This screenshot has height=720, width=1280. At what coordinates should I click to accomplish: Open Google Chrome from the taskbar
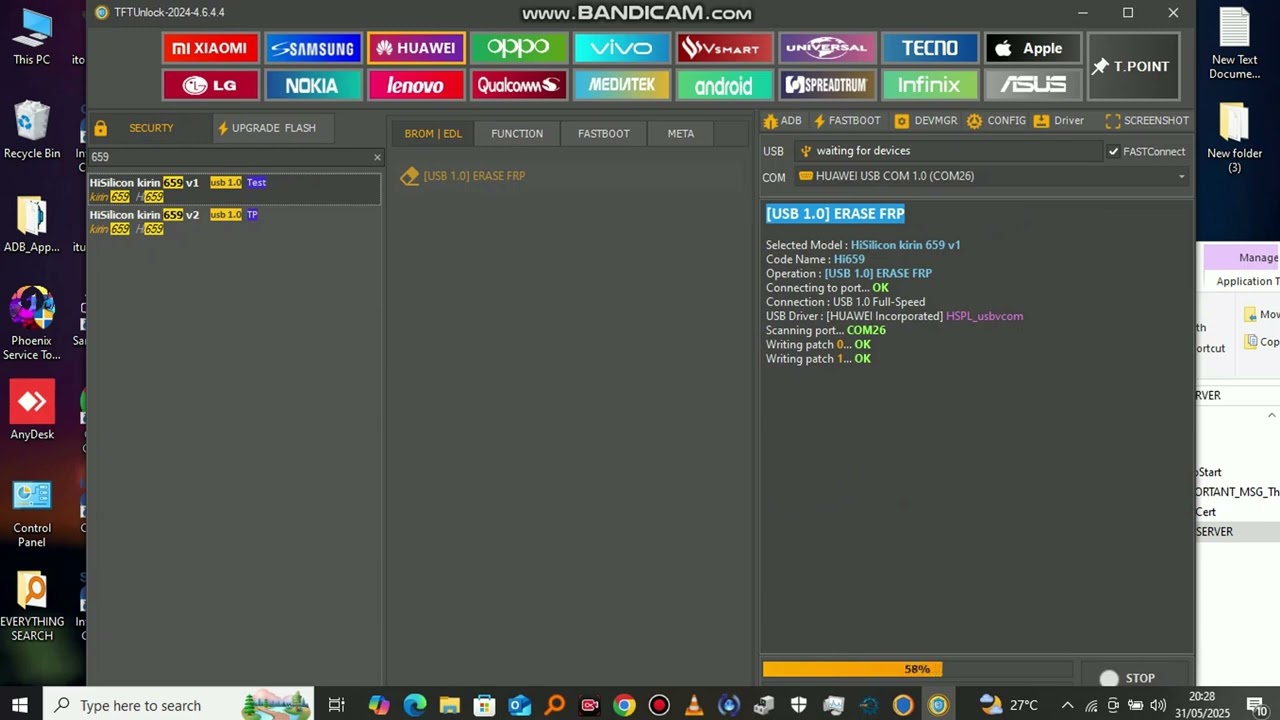[624, 705]
